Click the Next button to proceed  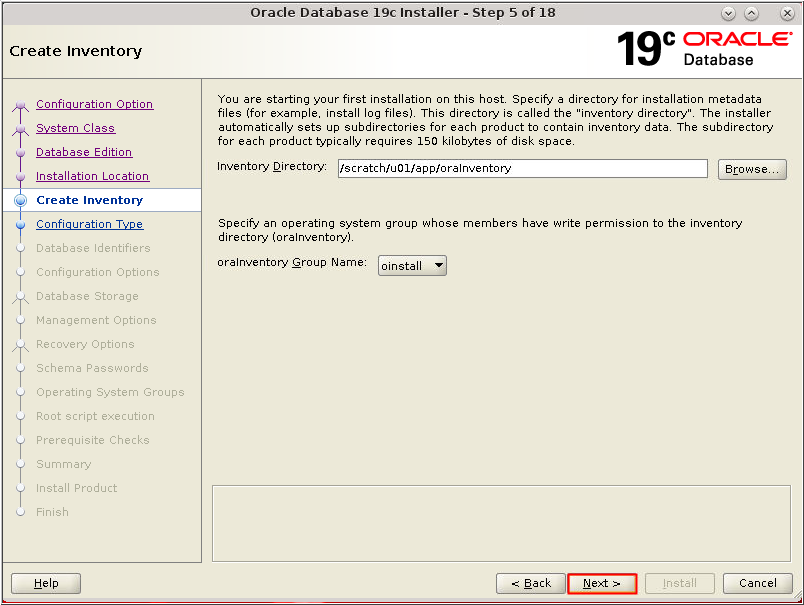pos(601,583)
